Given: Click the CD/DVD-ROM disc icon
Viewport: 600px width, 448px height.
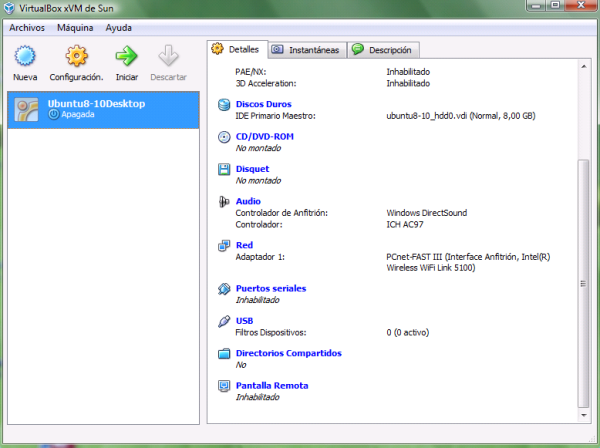Looking at the screenshot, I should [x=225, y=137].
